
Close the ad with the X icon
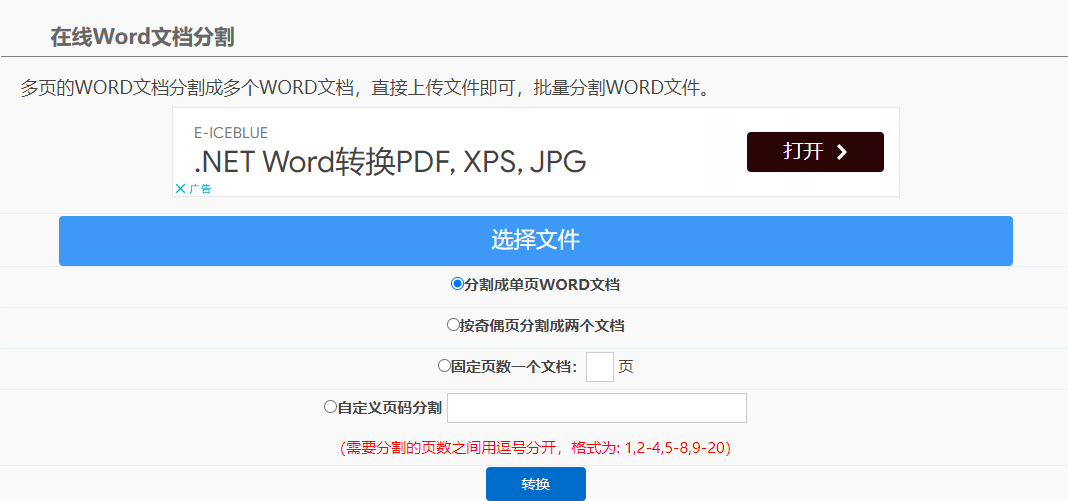[180, 188]
